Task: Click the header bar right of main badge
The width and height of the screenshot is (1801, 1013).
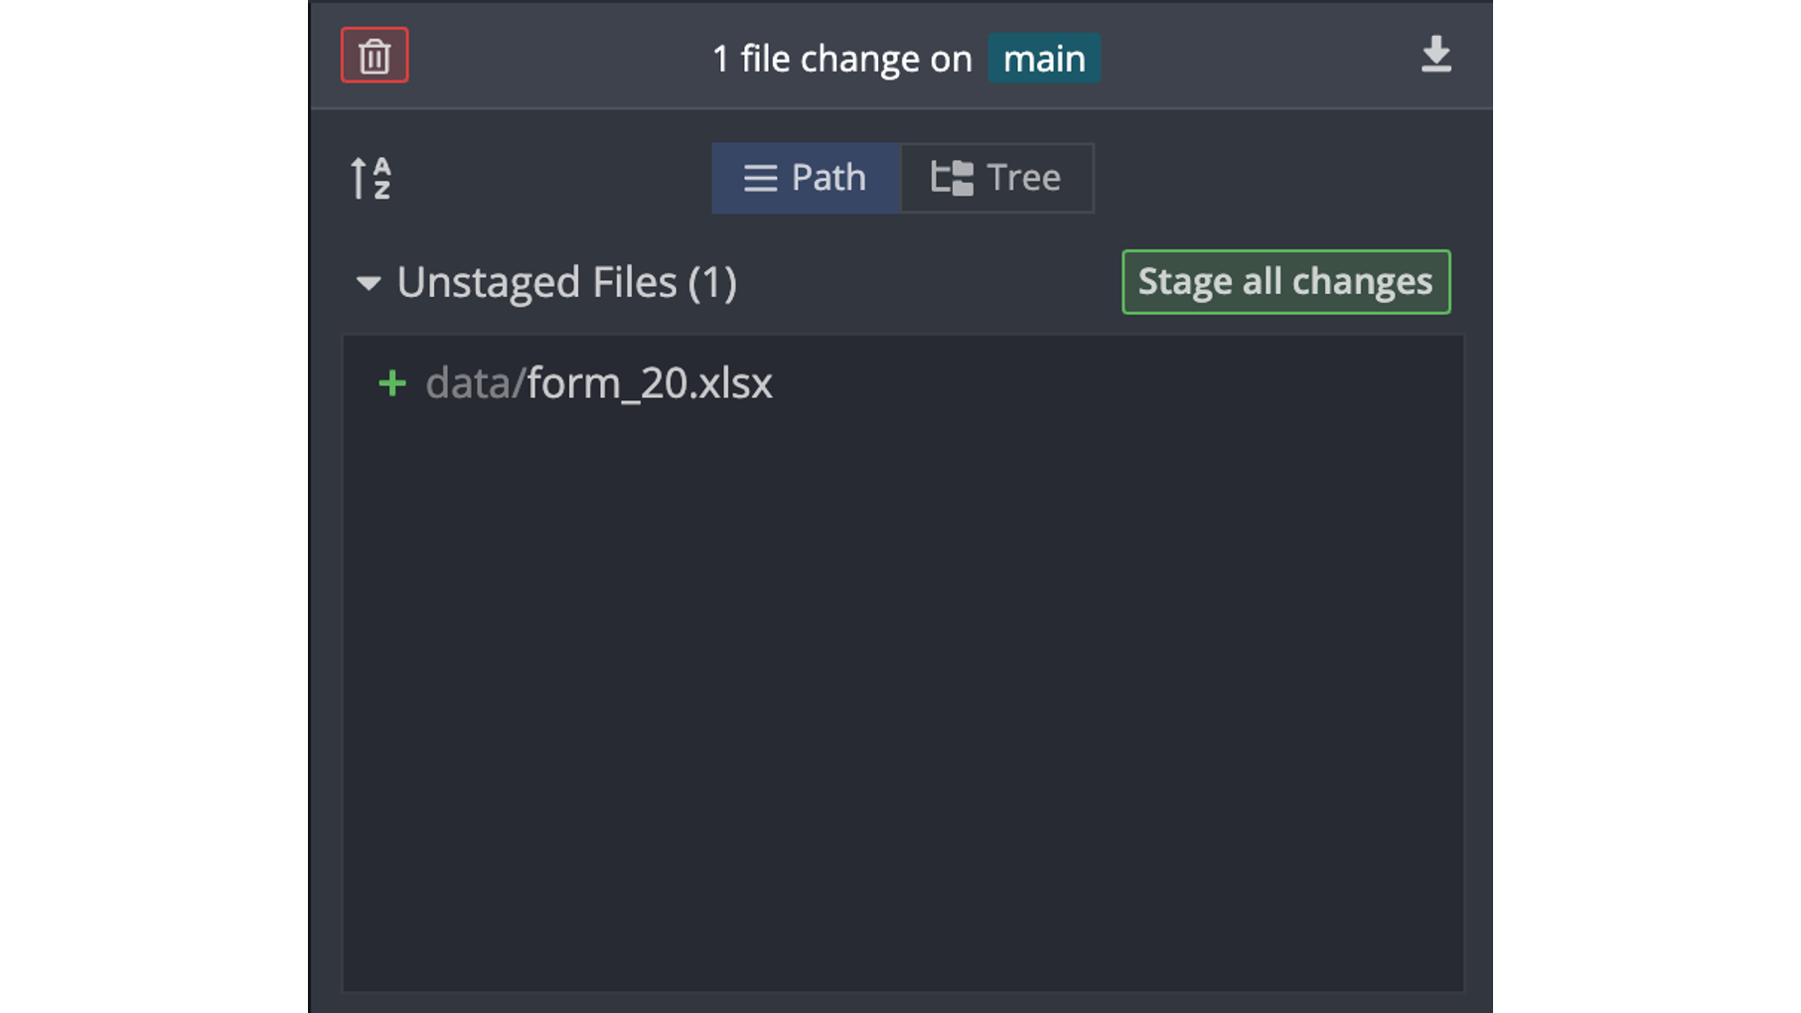Action: tap(1258, 58)
